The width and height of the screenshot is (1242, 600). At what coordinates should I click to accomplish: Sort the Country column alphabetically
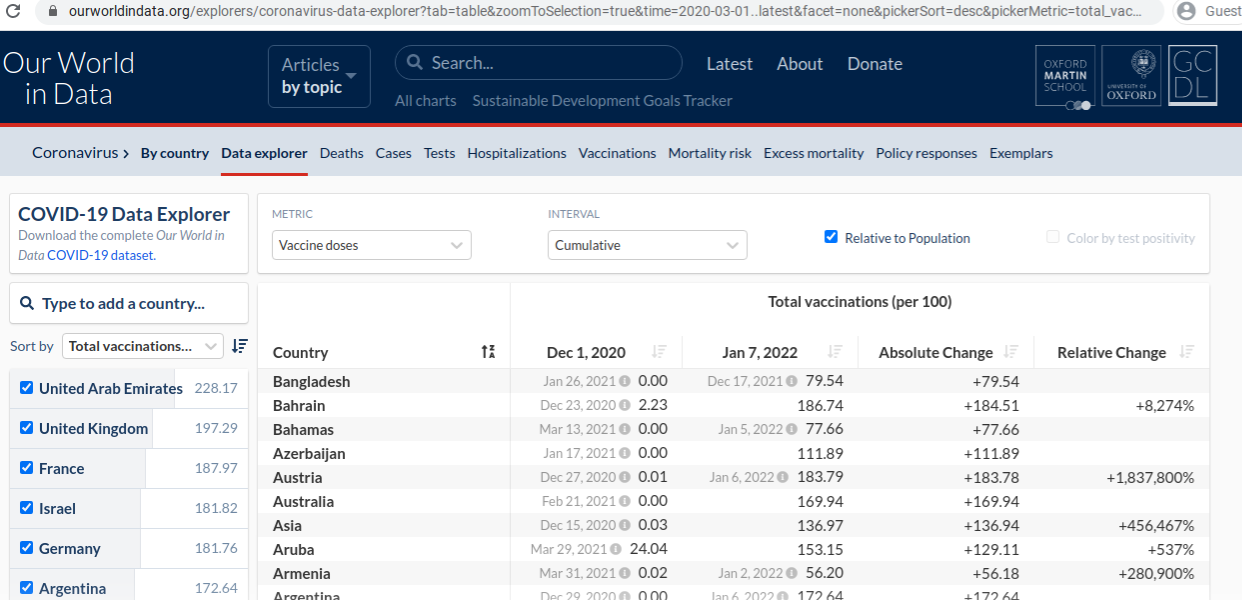[x=488, y=352]
